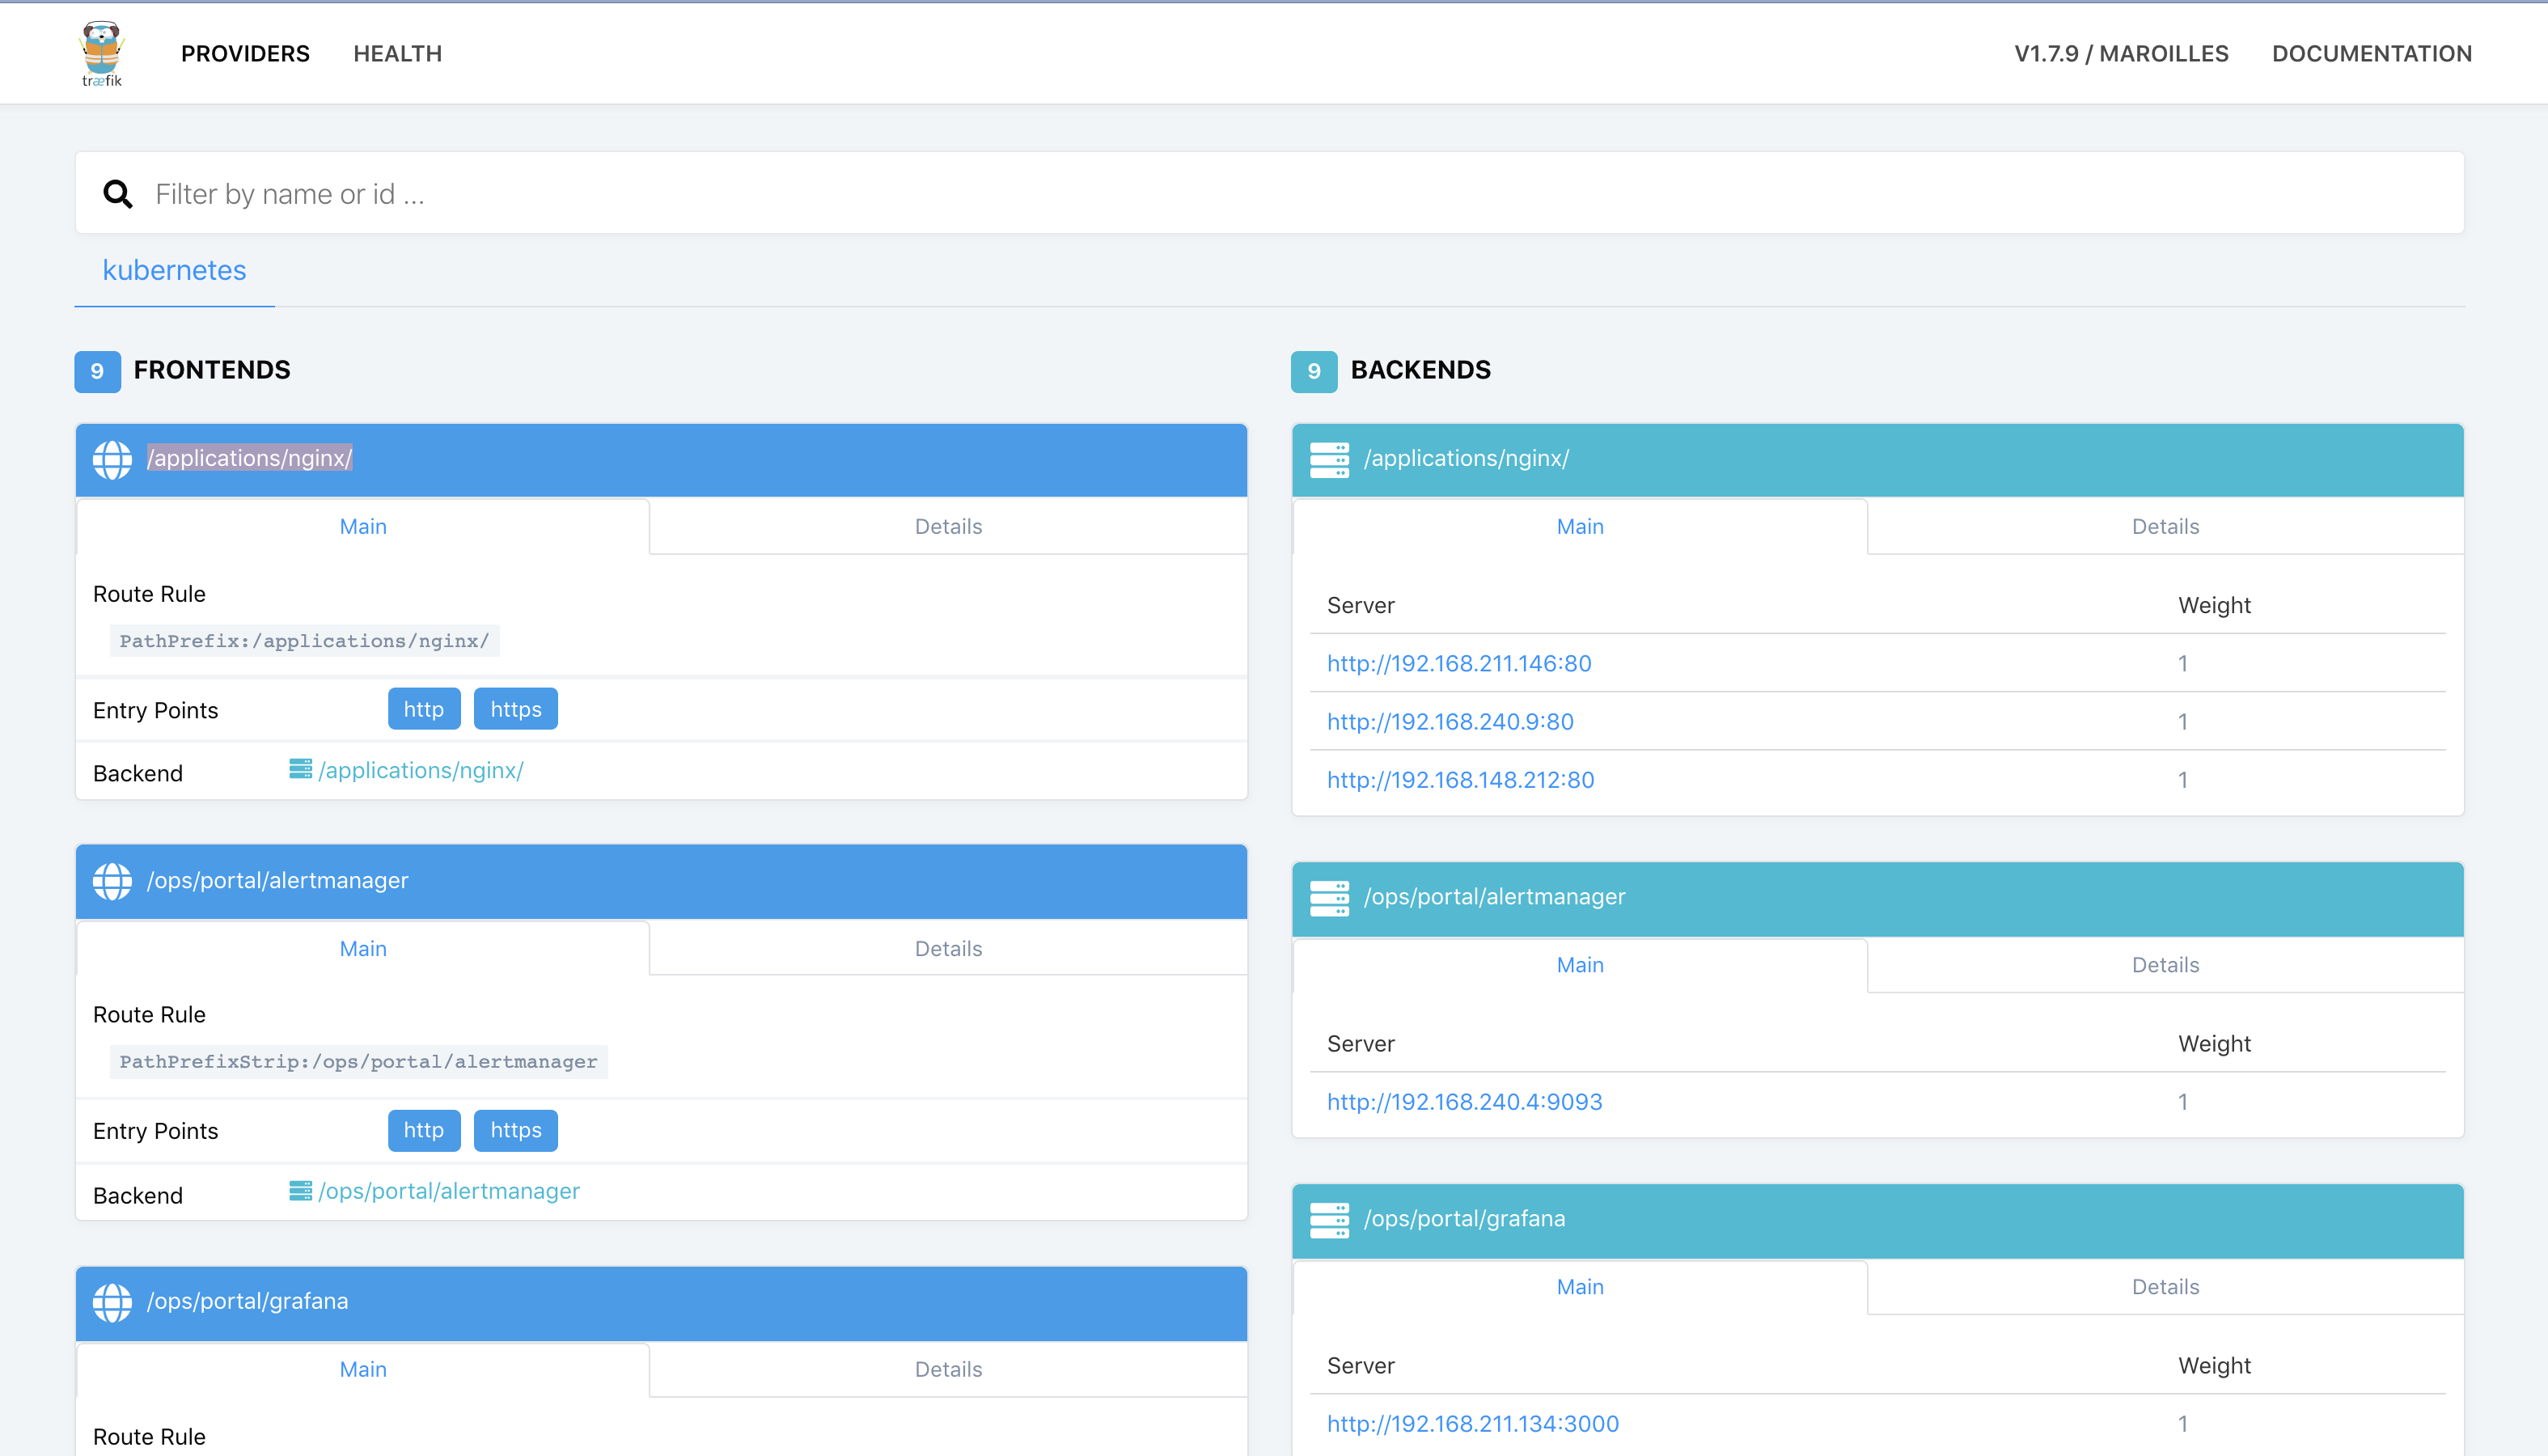Click the Documentation link
2548x1456 pixels.
click(x=2371, y=54)
